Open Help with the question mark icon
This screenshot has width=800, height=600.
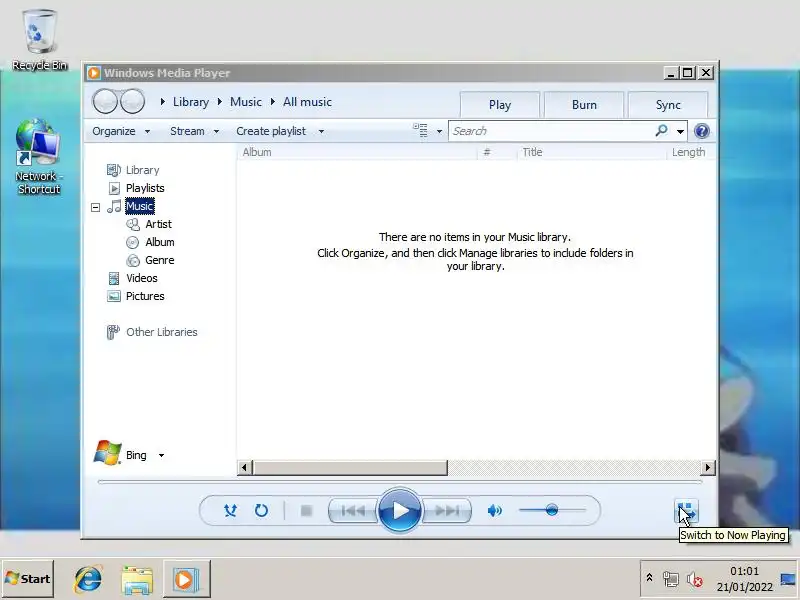click(702, 131)
